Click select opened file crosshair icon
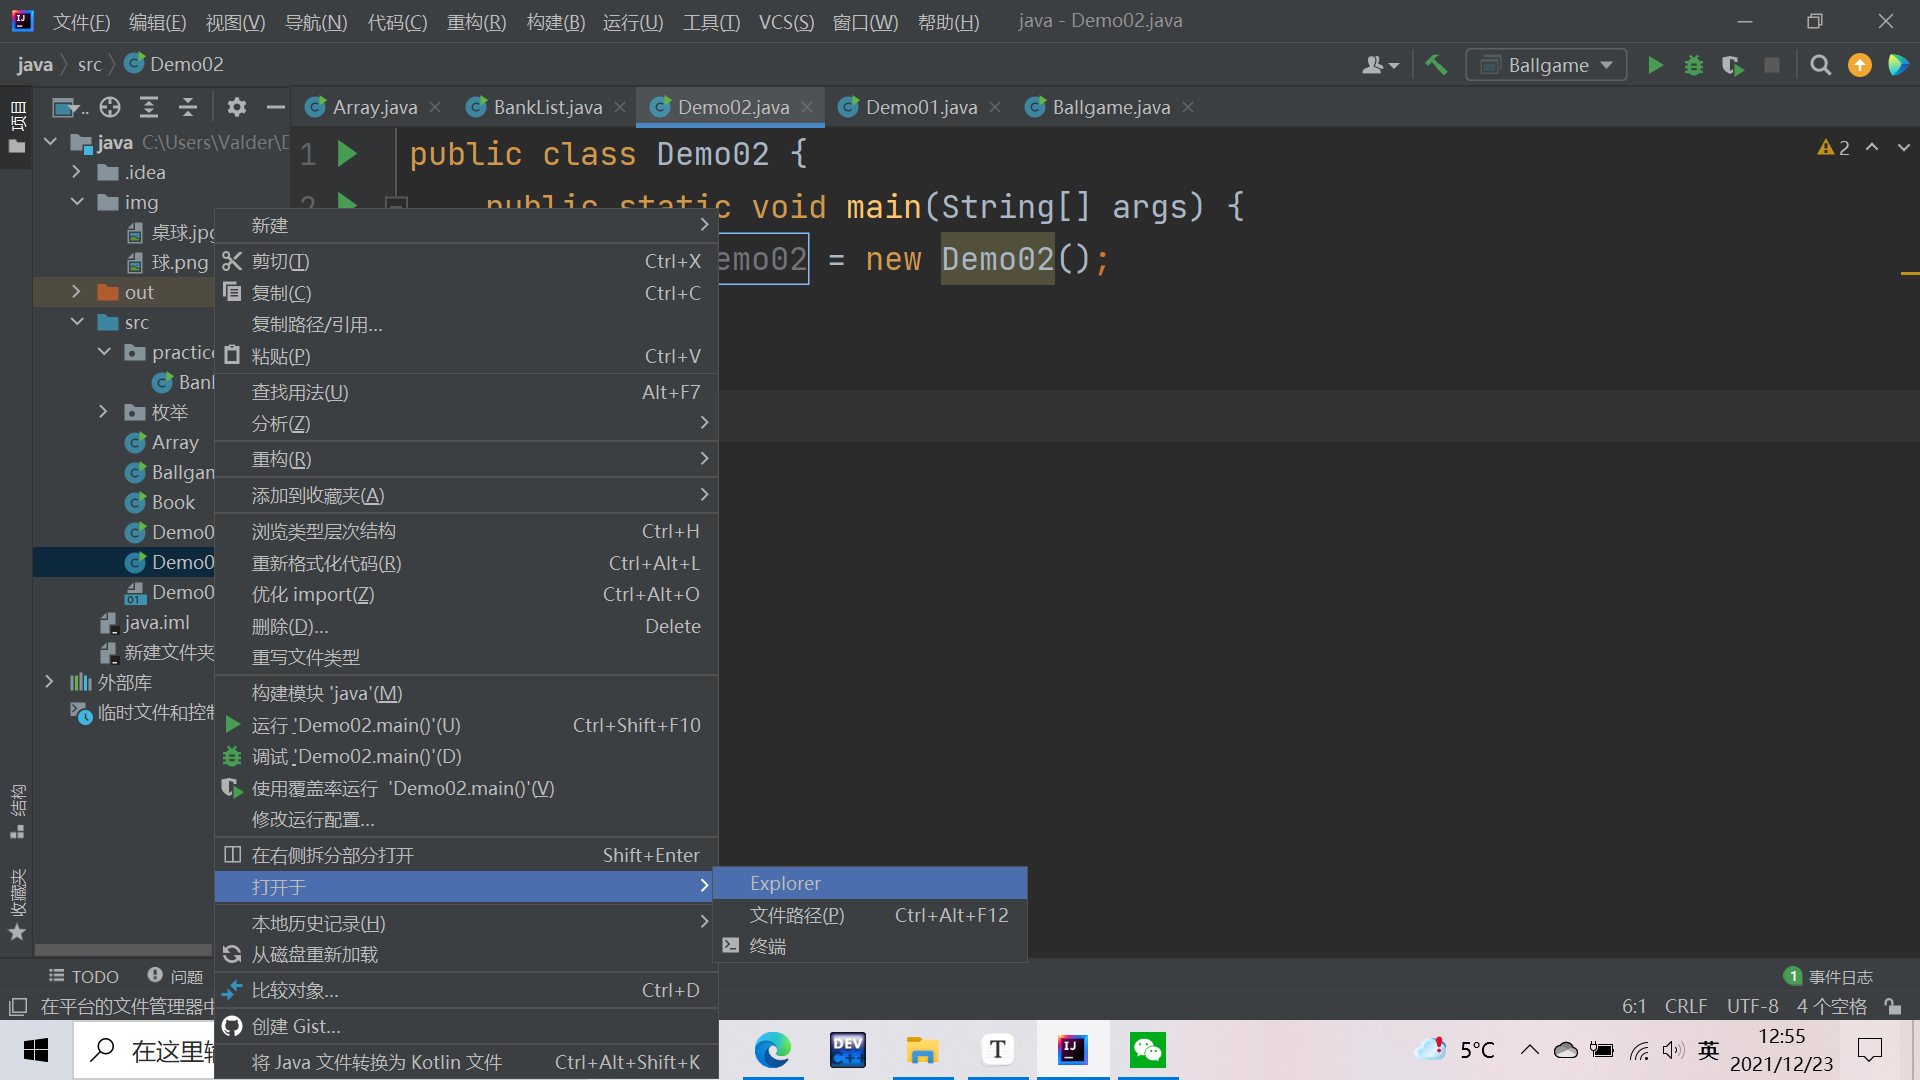 (110, 107)
